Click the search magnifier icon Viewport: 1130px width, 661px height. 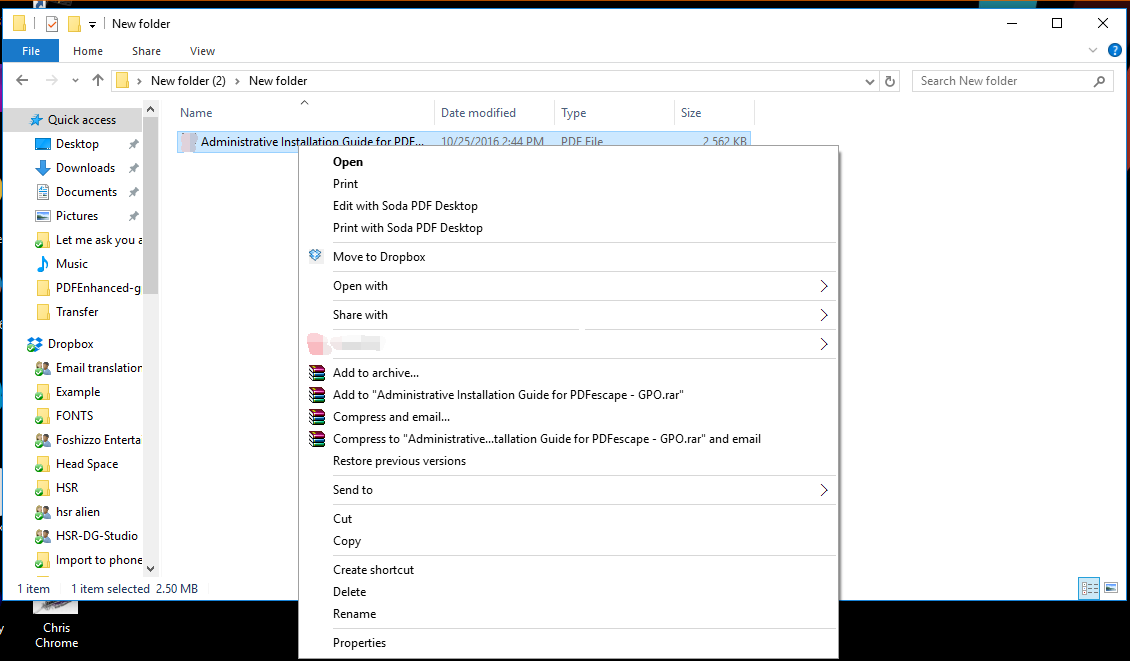(1099, 81)
